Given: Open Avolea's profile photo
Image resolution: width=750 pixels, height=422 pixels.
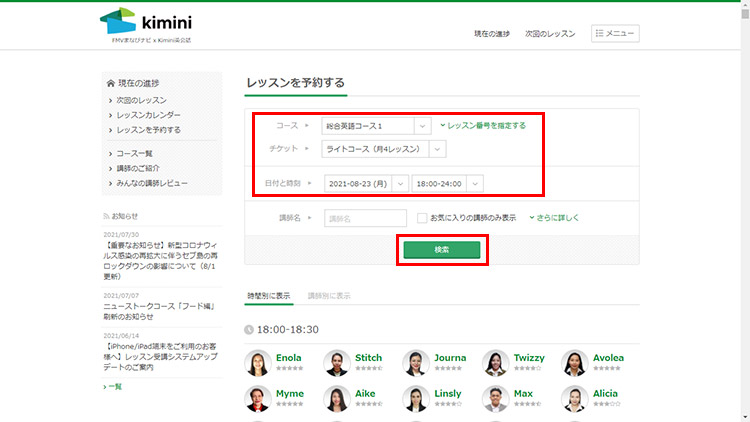Looking at the screenshot, I should [x=574, y=362].
